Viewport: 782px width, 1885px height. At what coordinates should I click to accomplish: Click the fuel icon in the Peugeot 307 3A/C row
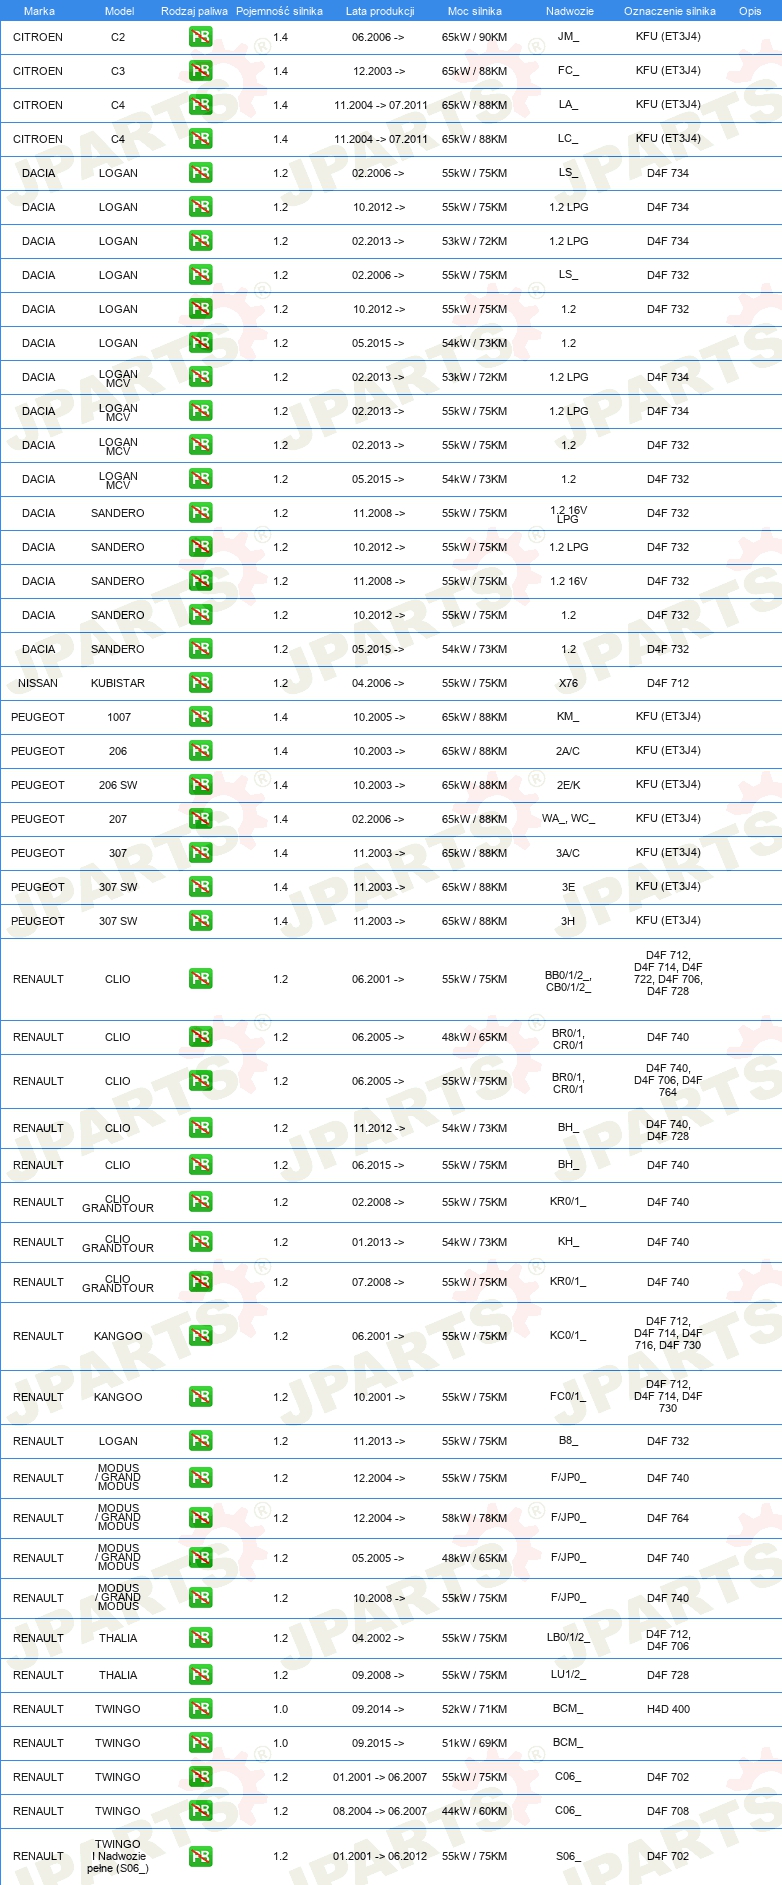[201, 853]
